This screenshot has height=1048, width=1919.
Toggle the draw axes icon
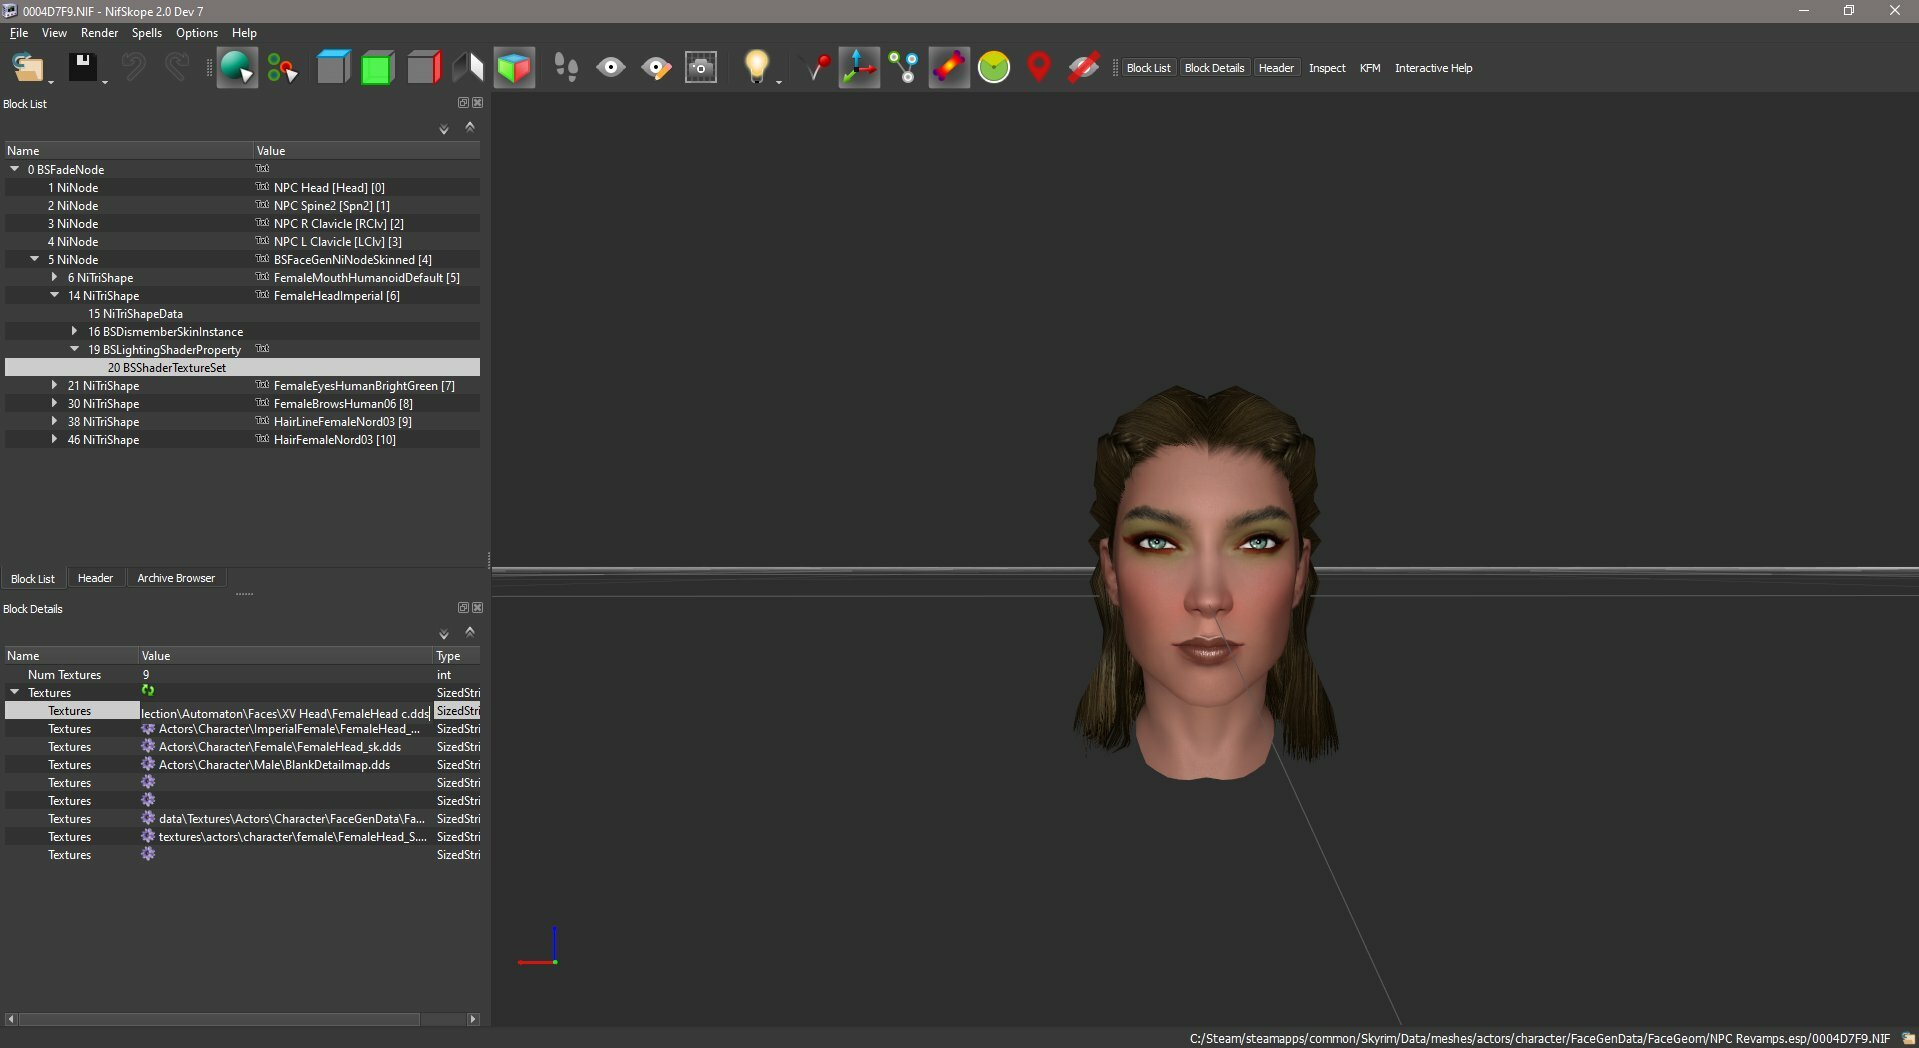pyautogui.click(x=859, y=67)
